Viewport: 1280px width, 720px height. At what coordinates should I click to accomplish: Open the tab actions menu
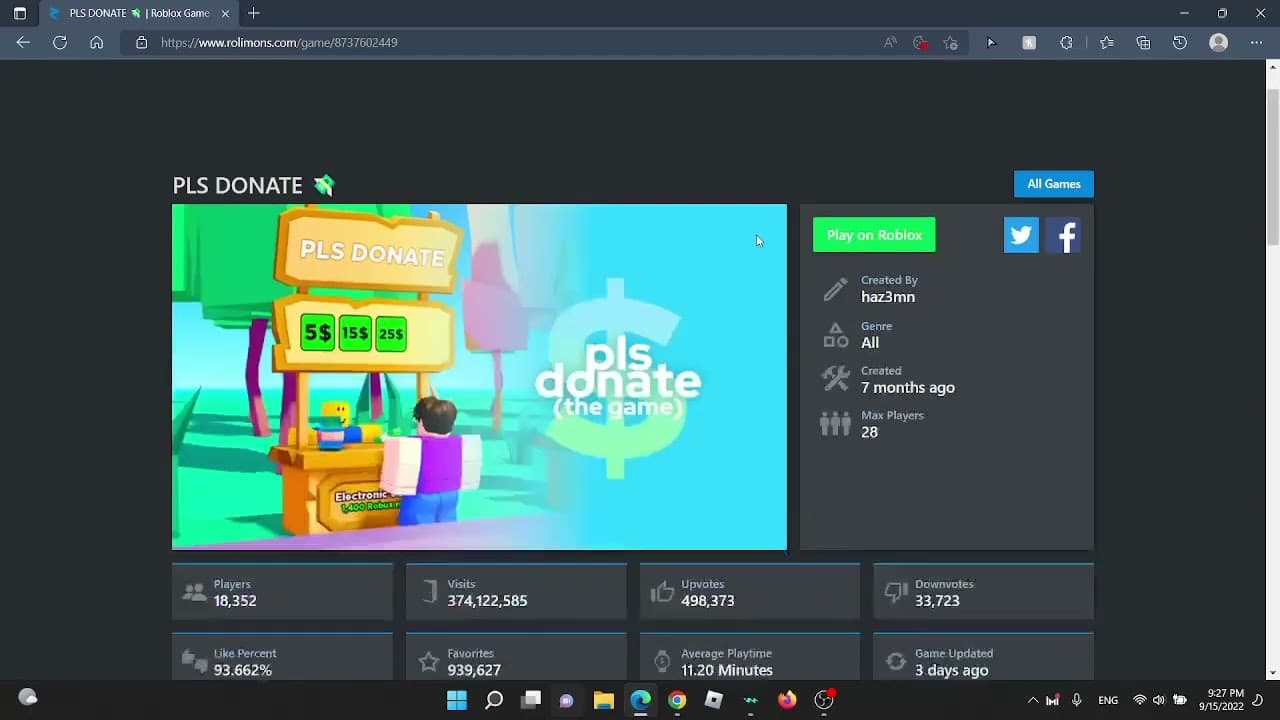19,14
